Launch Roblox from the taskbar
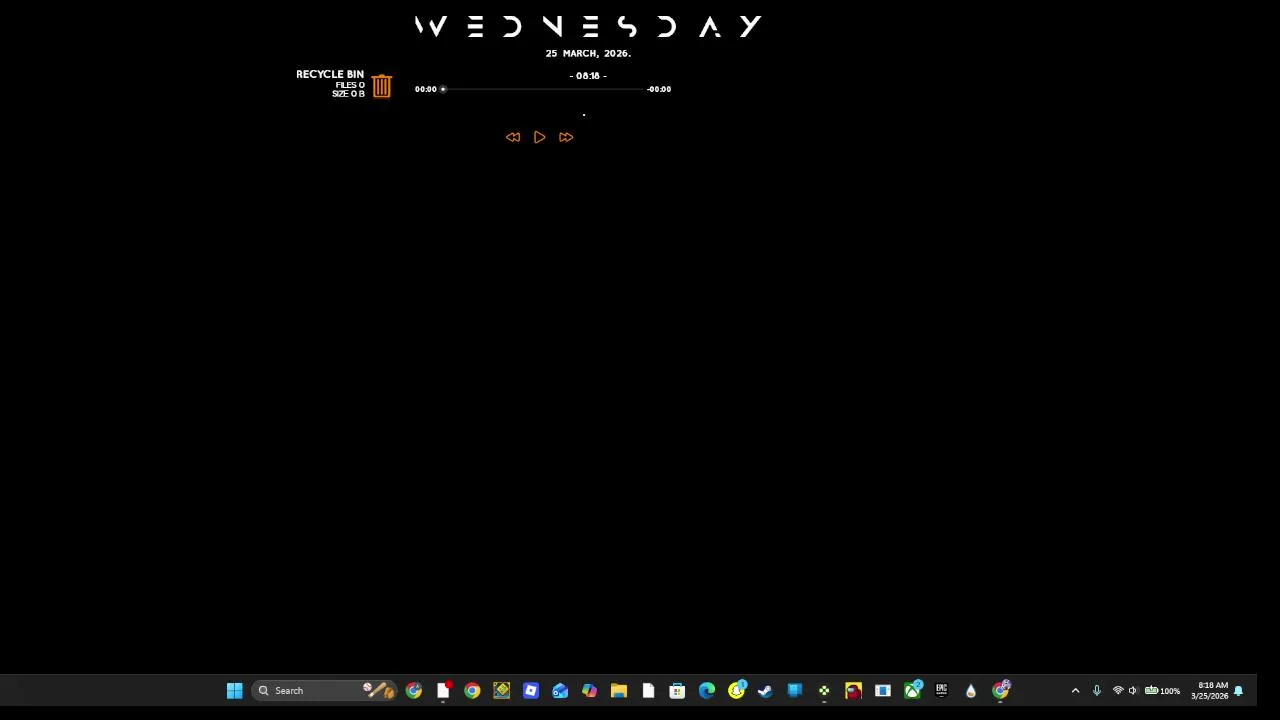The width and height of the screenshot is (1280, 720). (531, 690)
